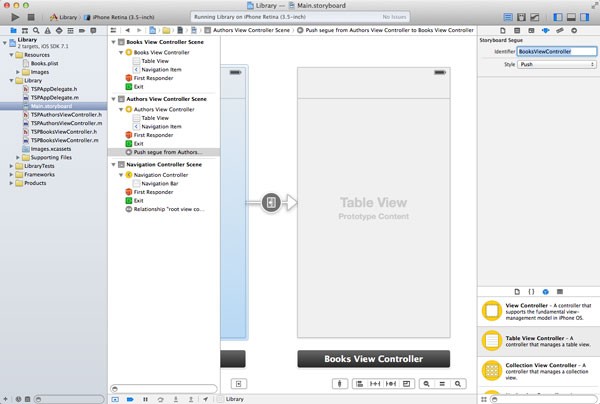Go forward in the jump bar

(139, 30)
